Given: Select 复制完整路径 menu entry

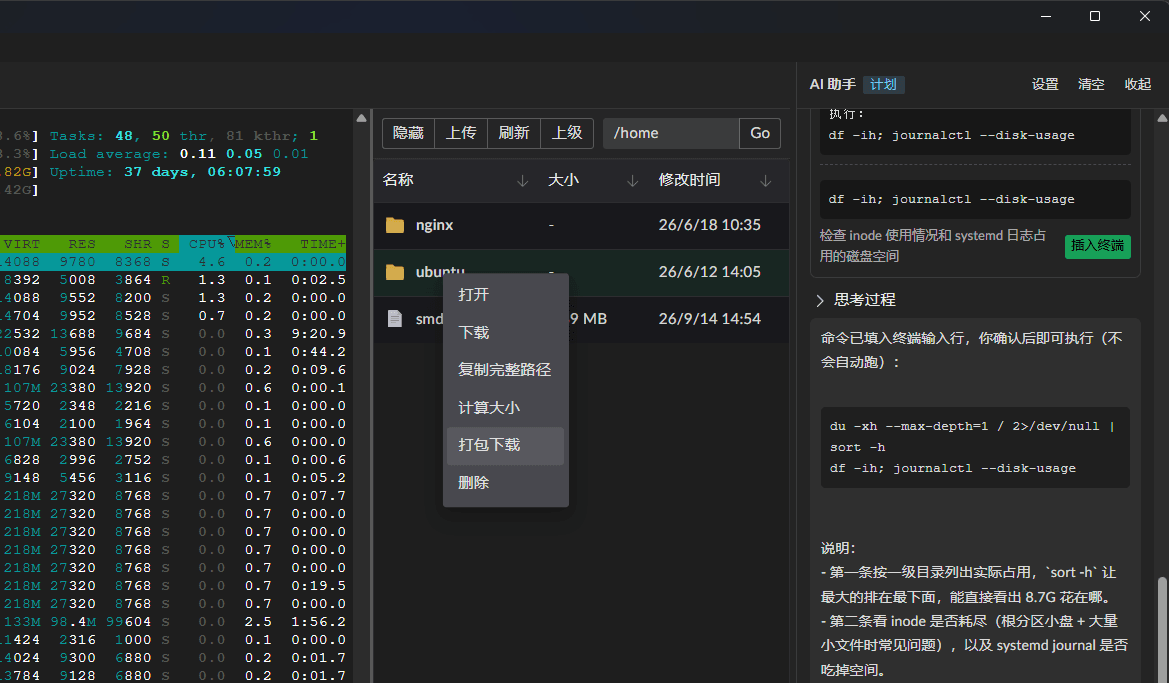Looking at the screenshot, I should pos(505,370).
